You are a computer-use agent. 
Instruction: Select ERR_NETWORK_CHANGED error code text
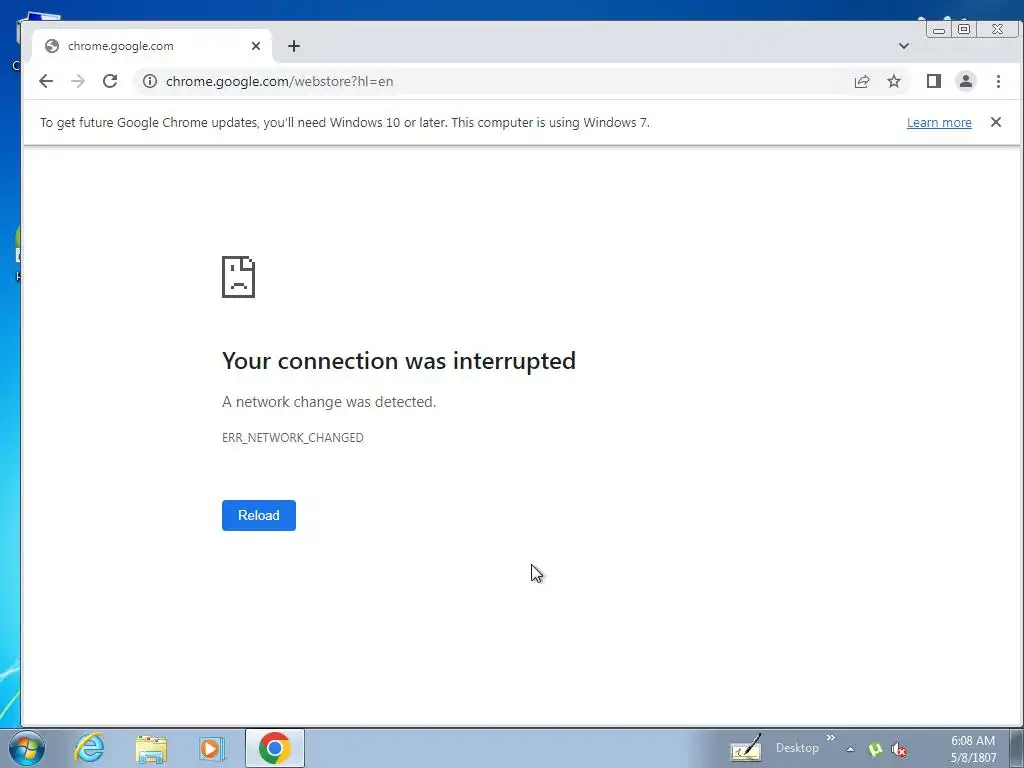click(x=293, y=438)
